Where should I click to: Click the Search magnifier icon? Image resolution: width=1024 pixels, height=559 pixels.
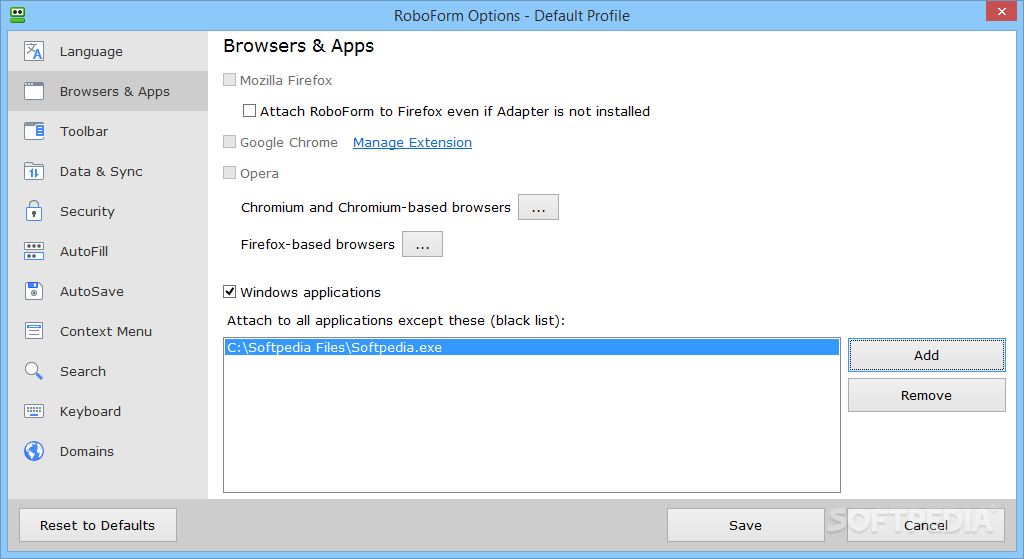(34, 371)
